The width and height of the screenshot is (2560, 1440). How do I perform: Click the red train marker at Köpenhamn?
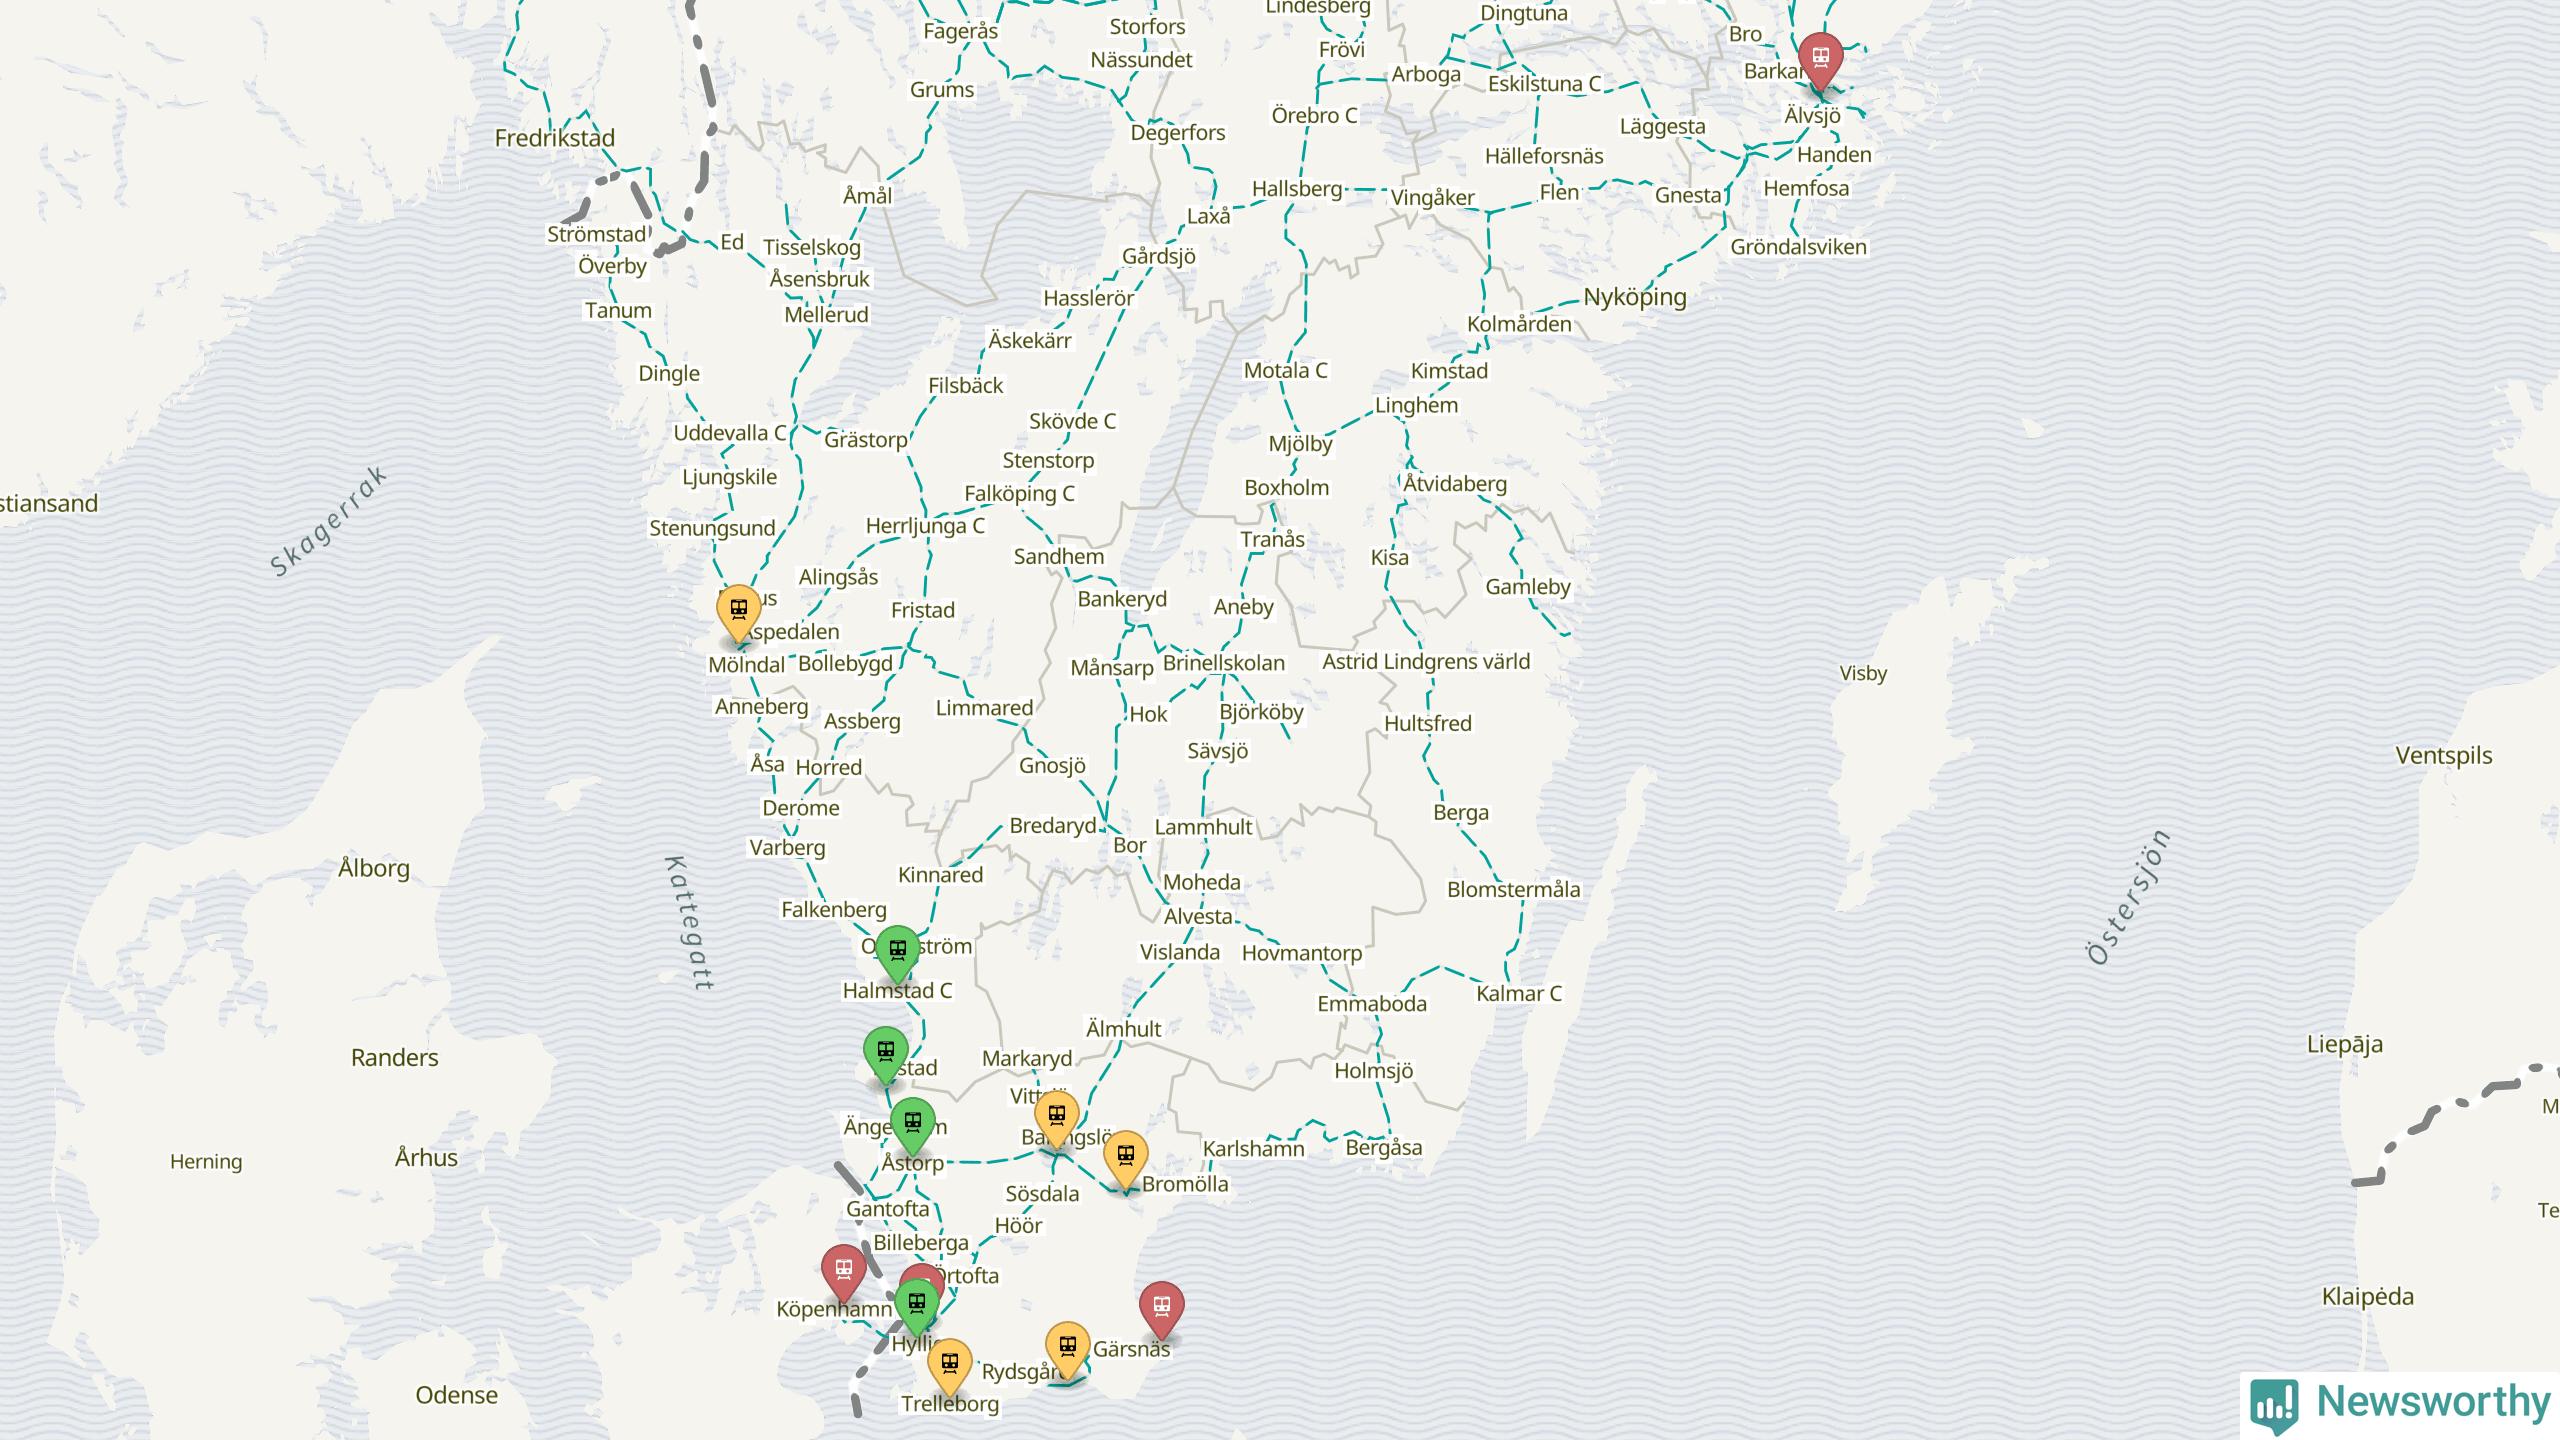843,1270
